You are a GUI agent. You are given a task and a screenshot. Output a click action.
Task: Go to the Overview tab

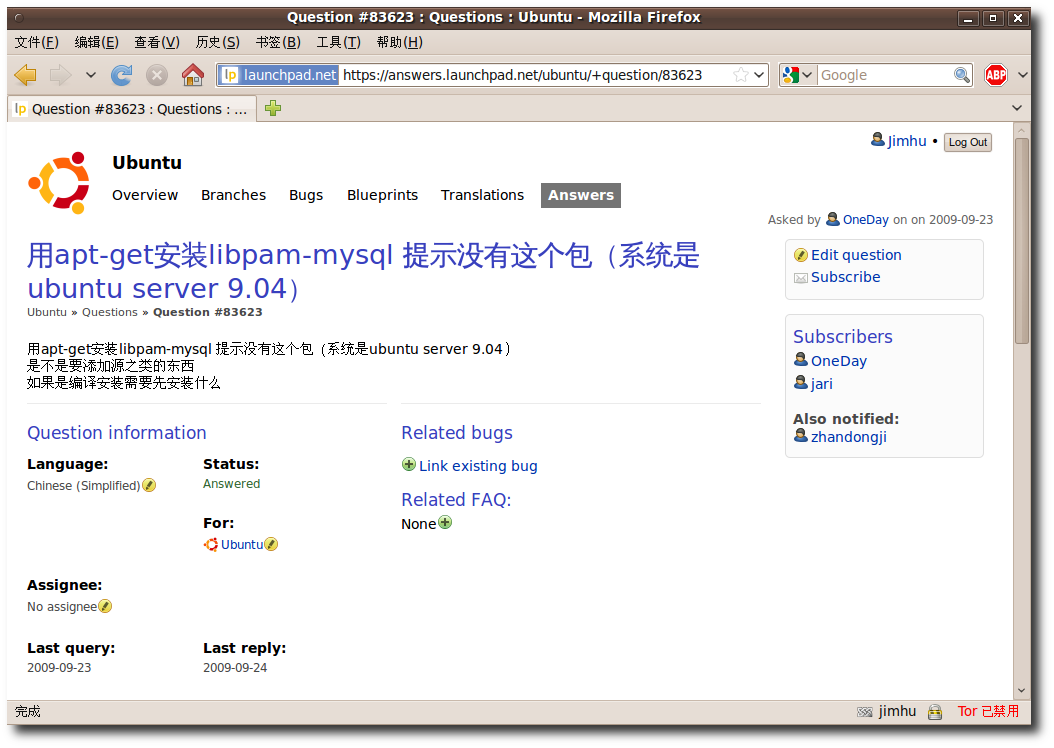tap(145, 195)
